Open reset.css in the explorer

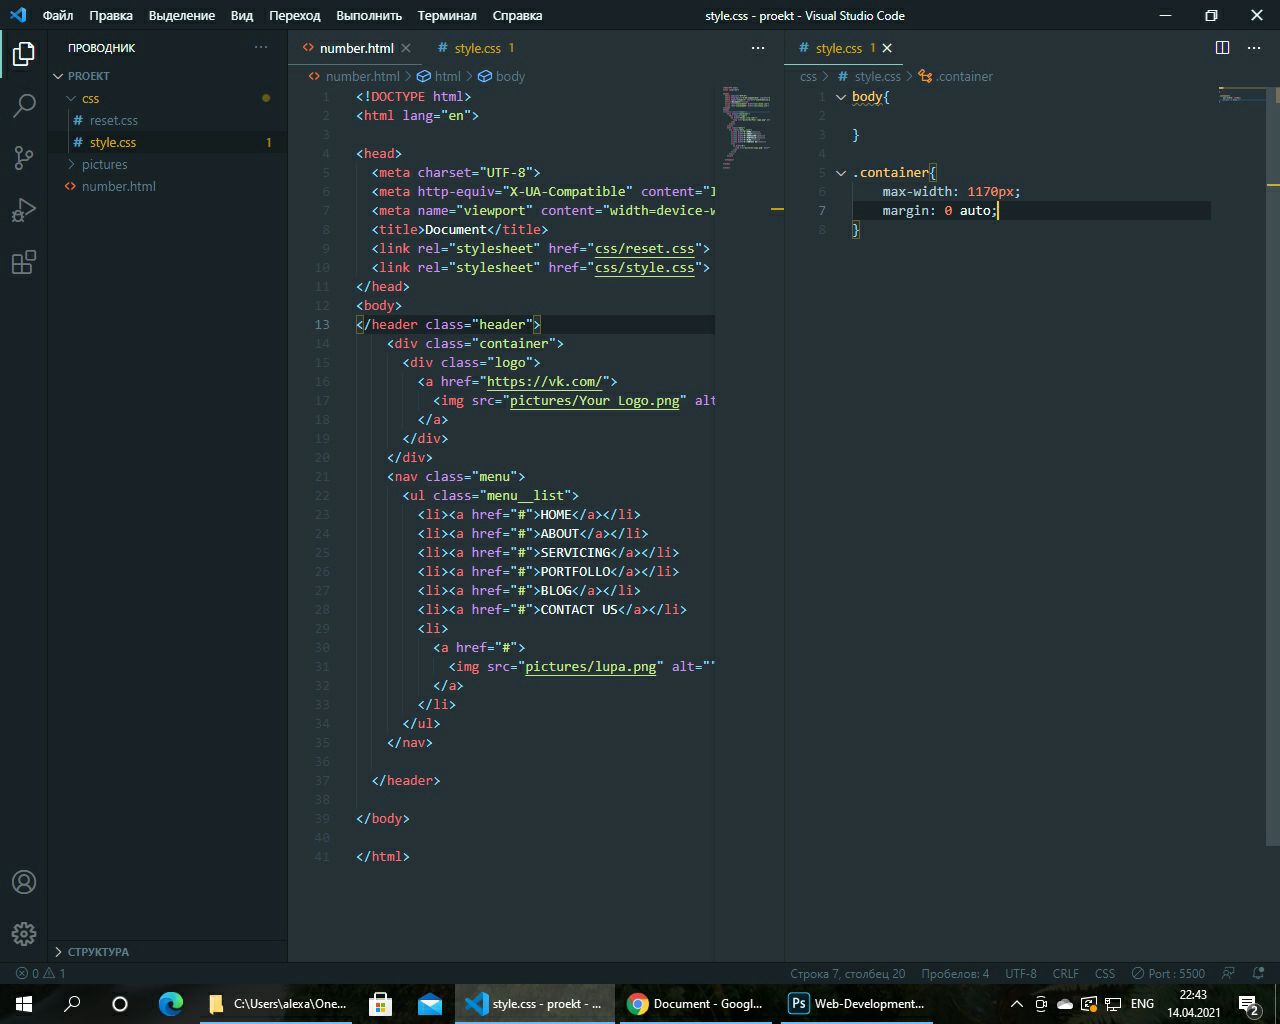[113, 120]
